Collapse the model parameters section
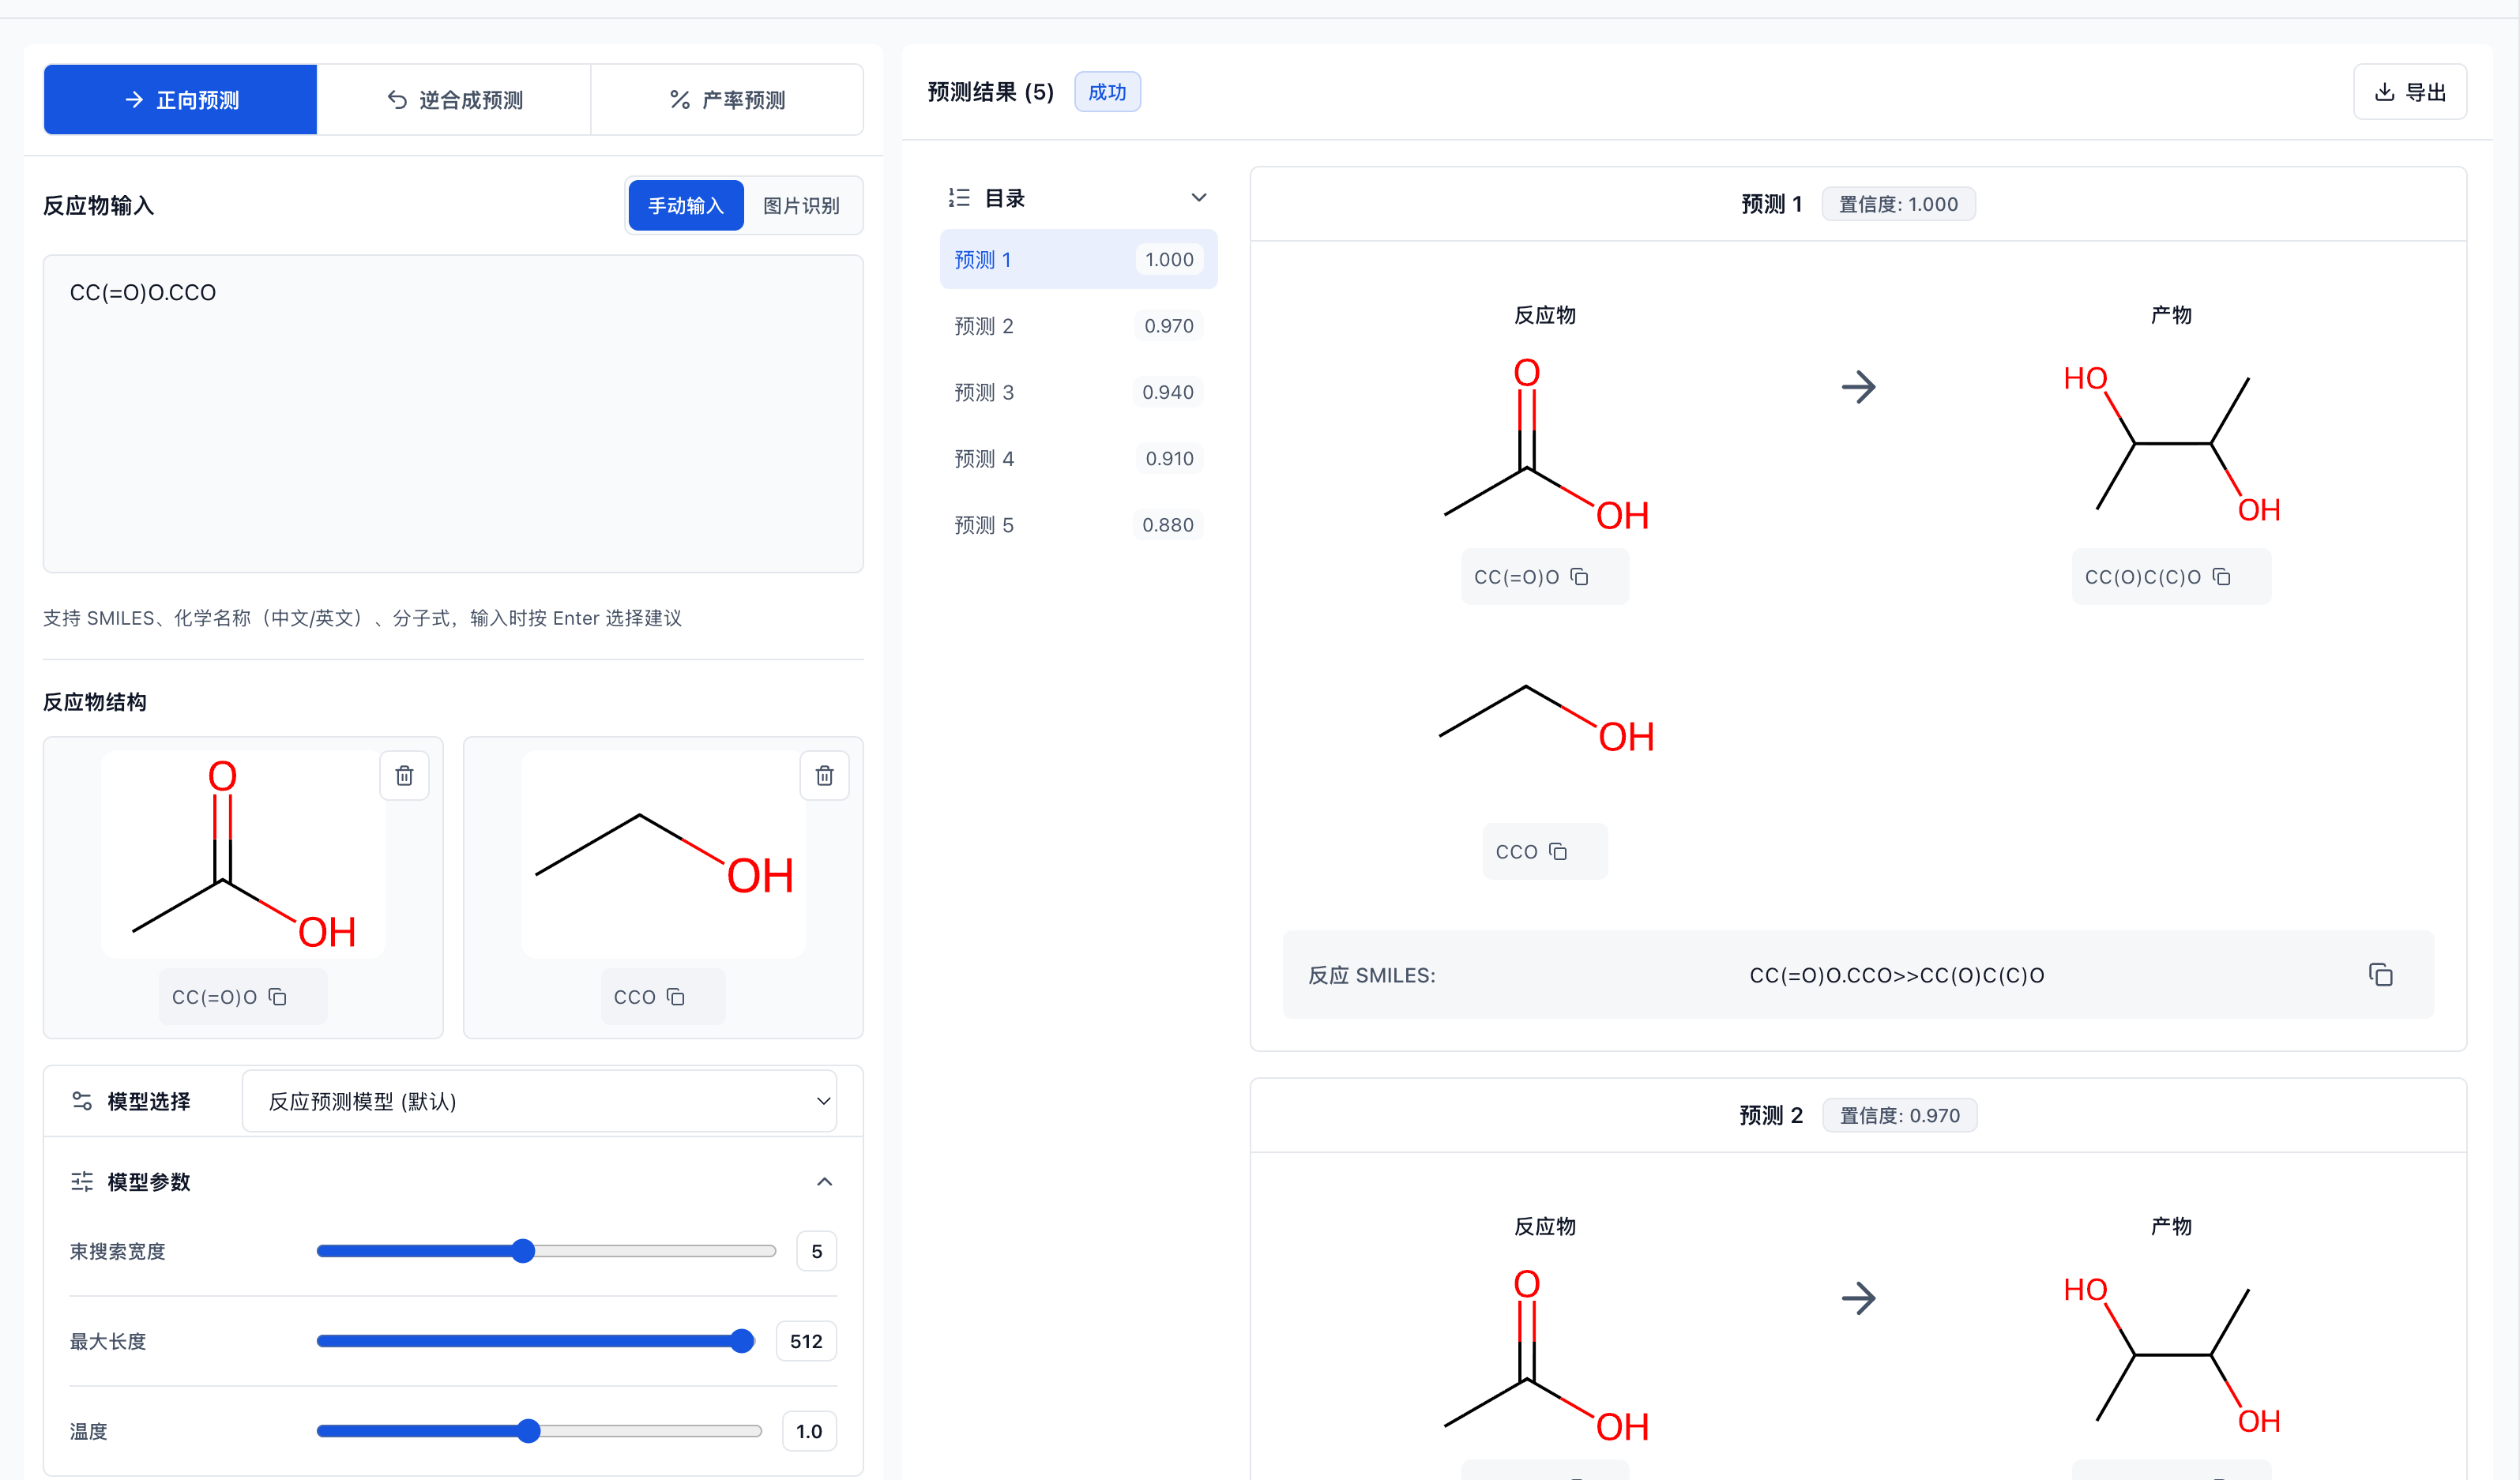Screen dimensions: 2520x1480 coord(824,1181)
